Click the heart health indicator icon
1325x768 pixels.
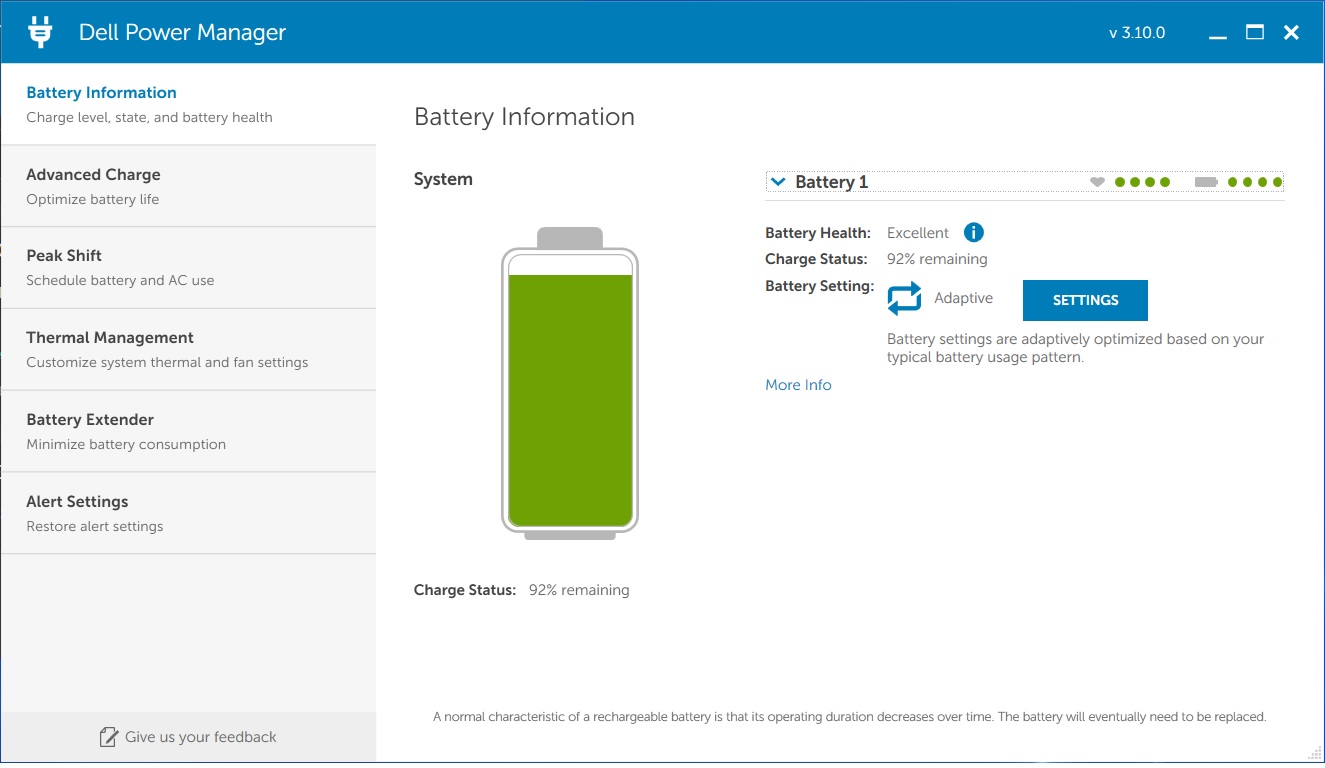pos(1097,182)
